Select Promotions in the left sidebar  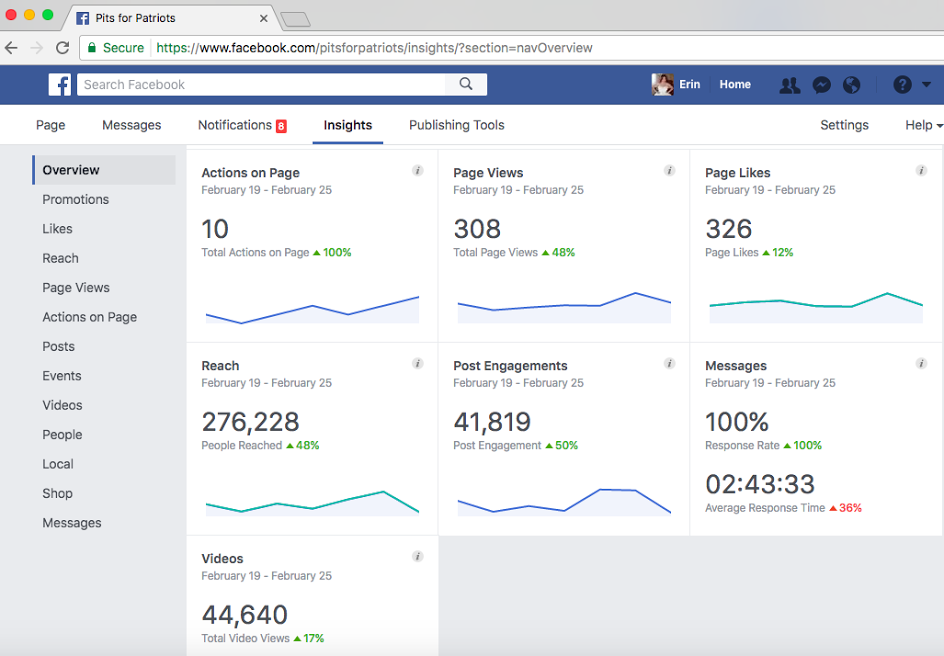[76, 199]
